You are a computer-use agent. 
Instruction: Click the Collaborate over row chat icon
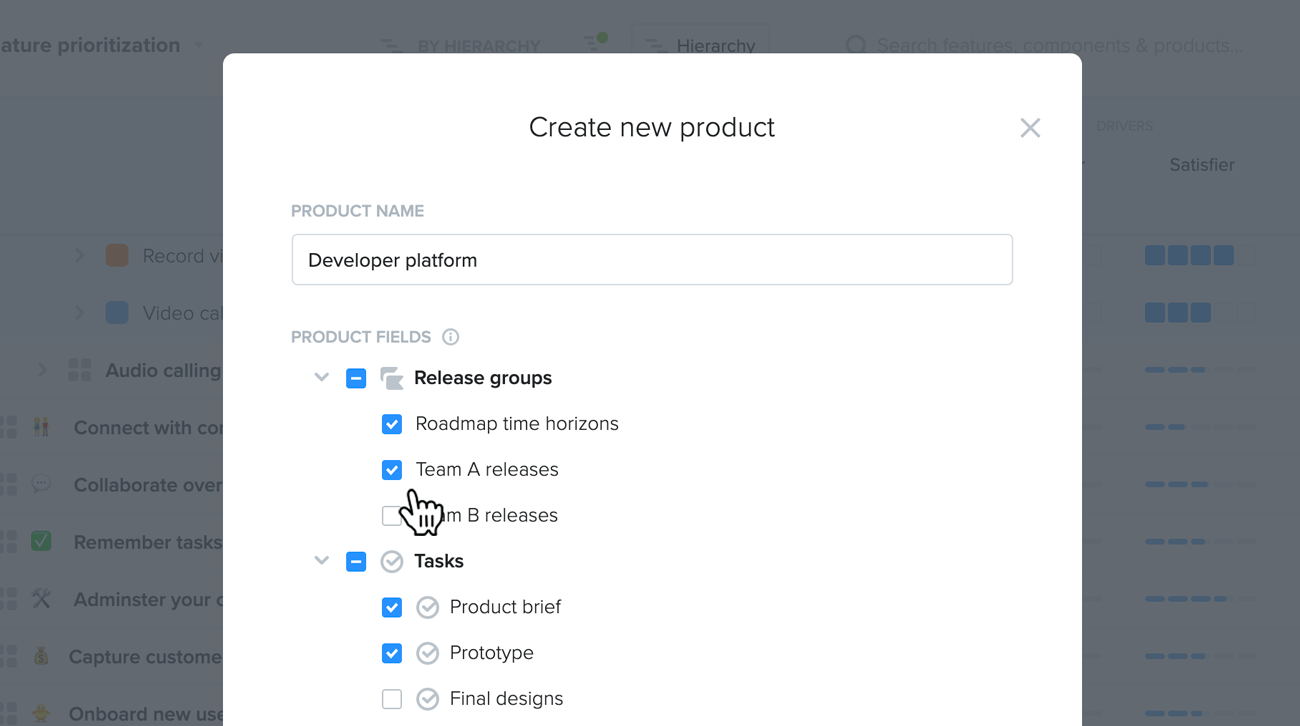pyautogui.click(x=41, y=484)
